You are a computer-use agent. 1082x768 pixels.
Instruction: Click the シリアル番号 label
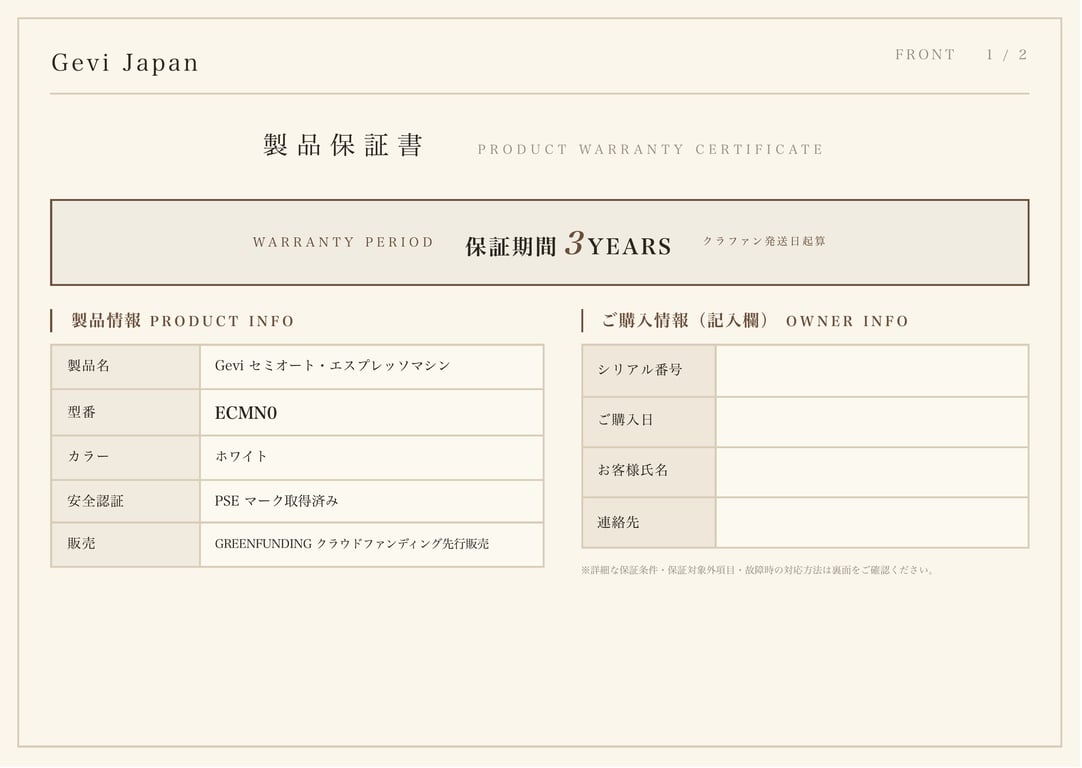(640, 370)
